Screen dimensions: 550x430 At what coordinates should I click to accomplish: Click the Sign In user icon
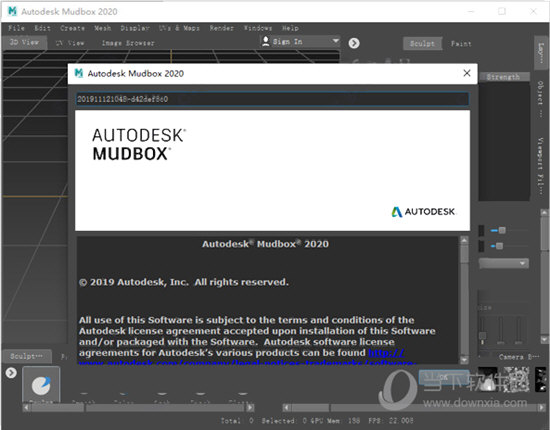point(266,41)
